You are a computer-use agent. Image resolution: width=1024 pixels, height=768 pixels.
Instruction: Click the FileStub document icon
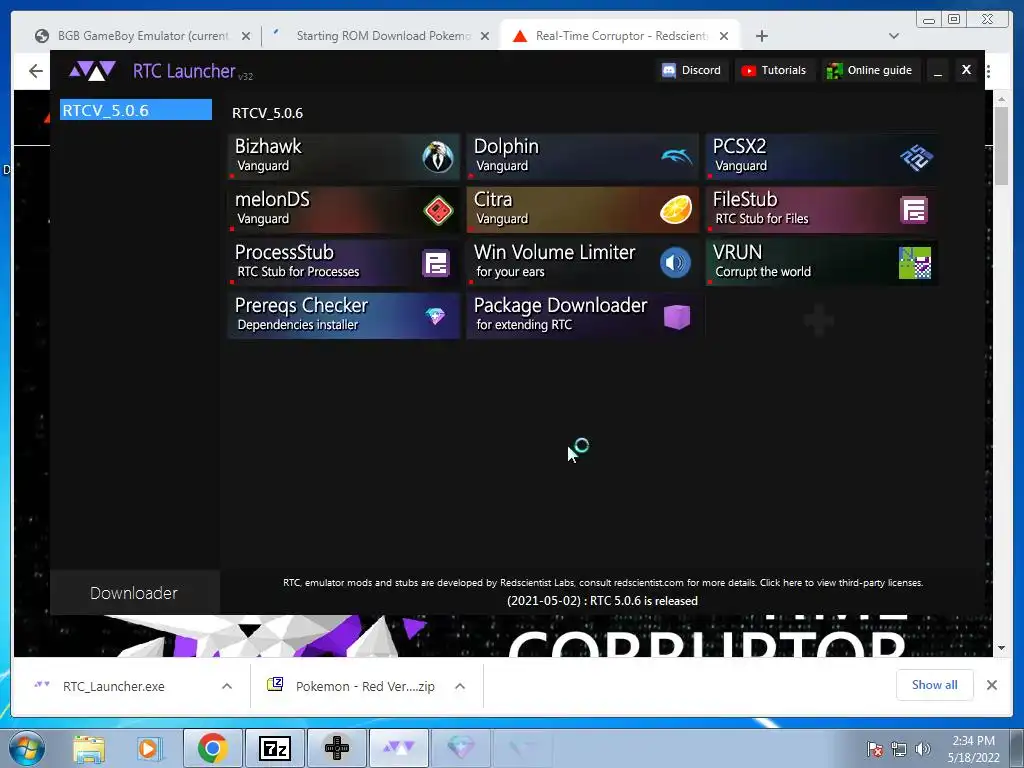(x=914, y=210)
